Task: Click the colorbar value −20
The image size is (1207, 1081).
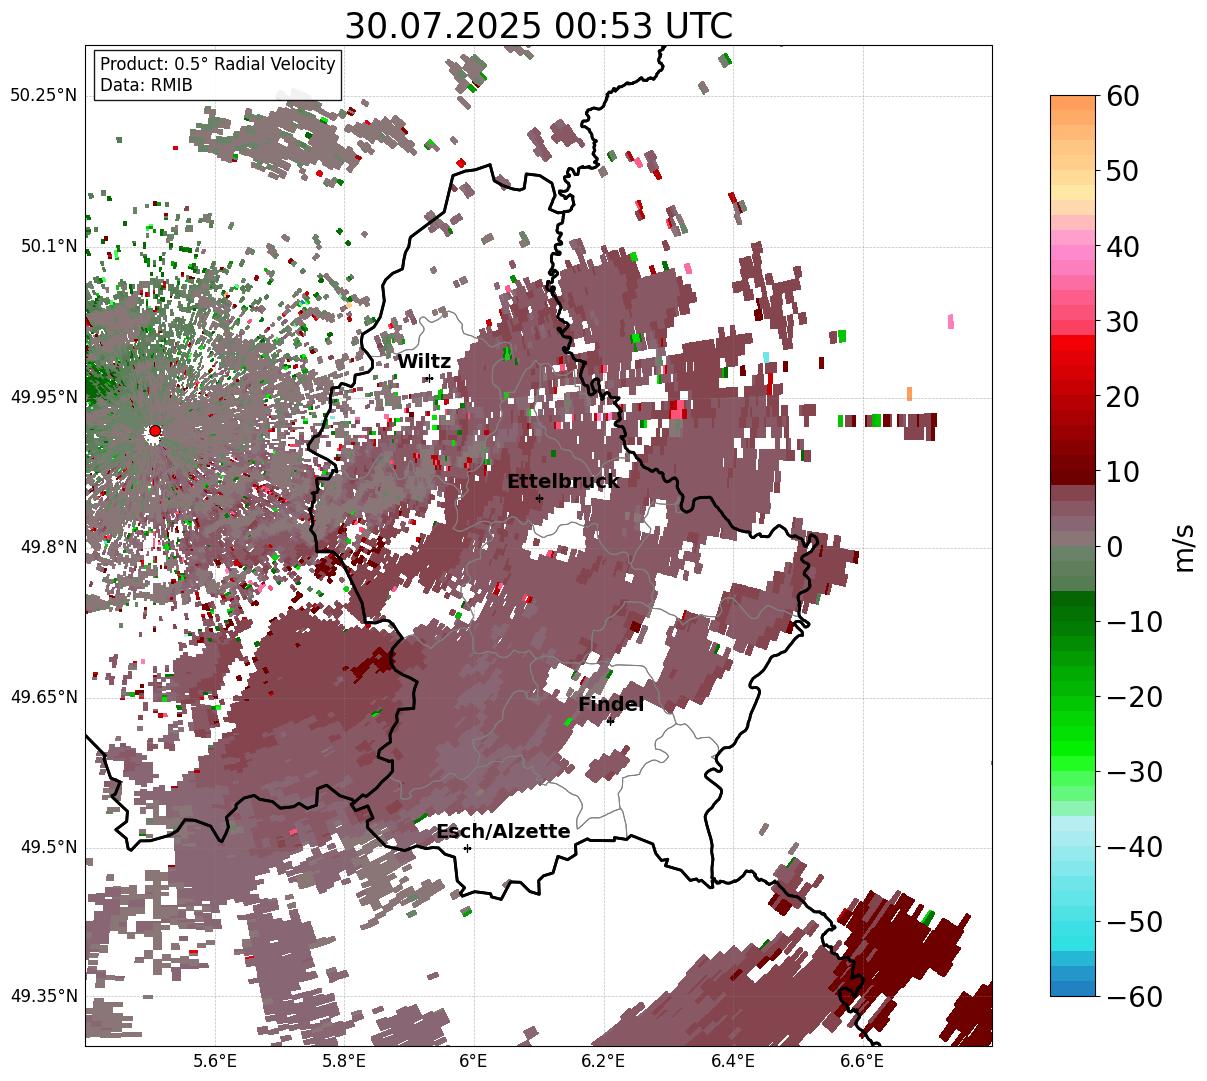Action: point(1134,696)
